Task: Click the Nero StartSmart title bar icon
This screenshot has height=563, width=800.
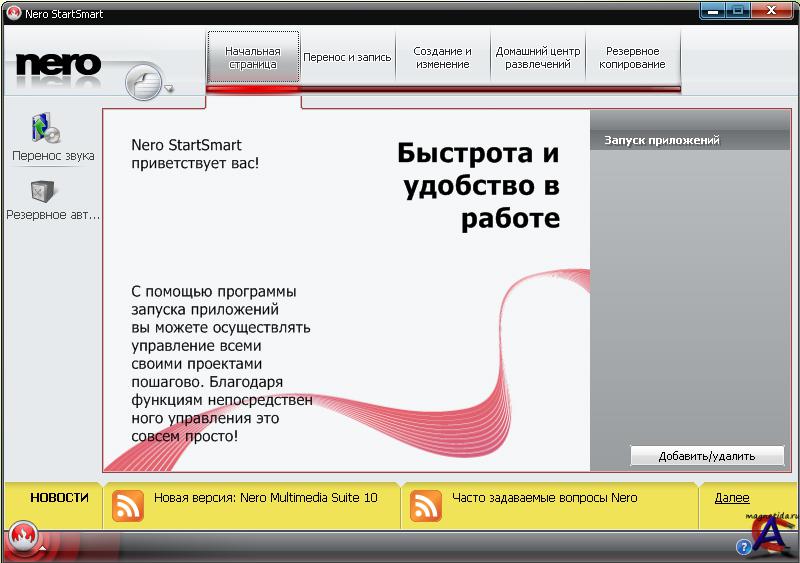Action: point(13,13)
